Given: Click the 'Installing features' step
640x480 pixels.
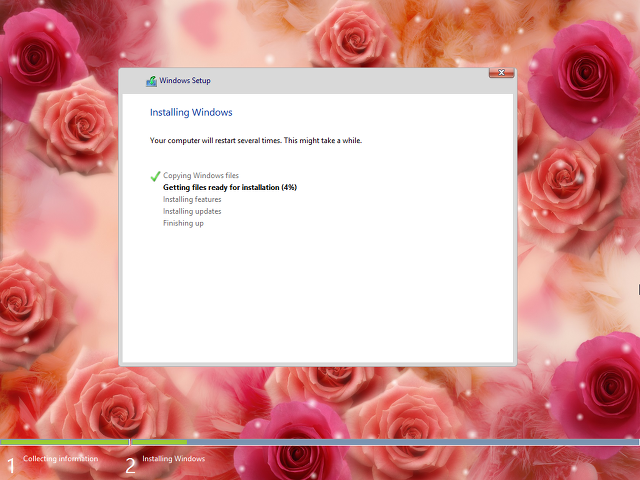Looking at the screenshot, I should [192, 199].
